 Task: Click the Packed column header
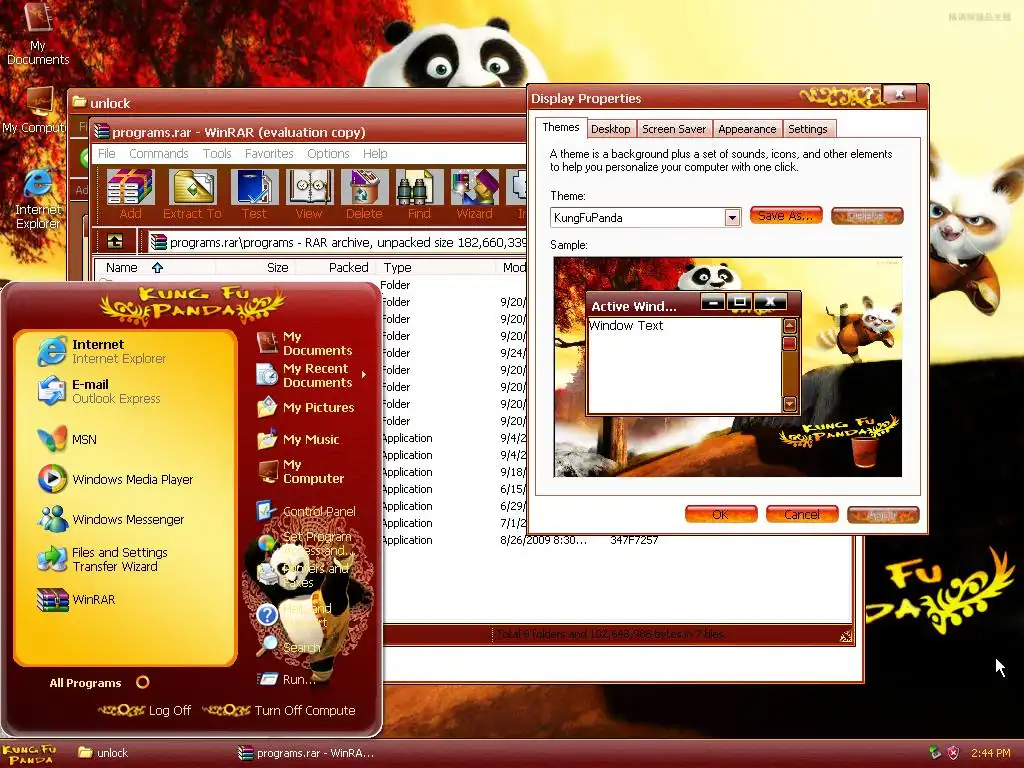(335, 267)
